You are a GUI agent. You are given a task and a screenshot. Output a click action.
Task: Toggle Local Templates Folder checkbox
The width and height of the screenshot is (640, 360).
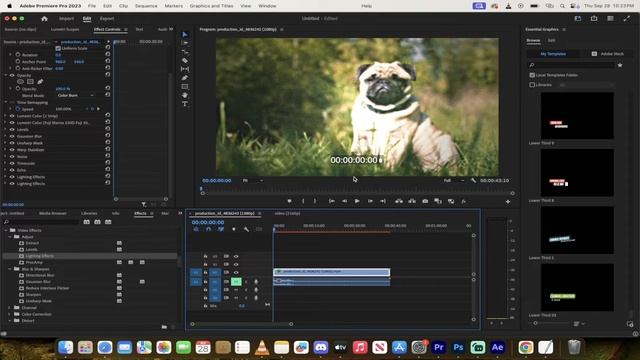pyautogui.click(x=532, y=75)
